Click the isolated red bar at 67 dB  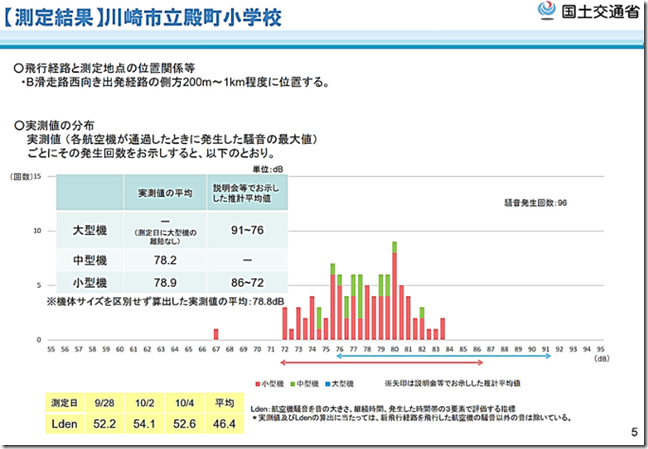click(216, 334)
